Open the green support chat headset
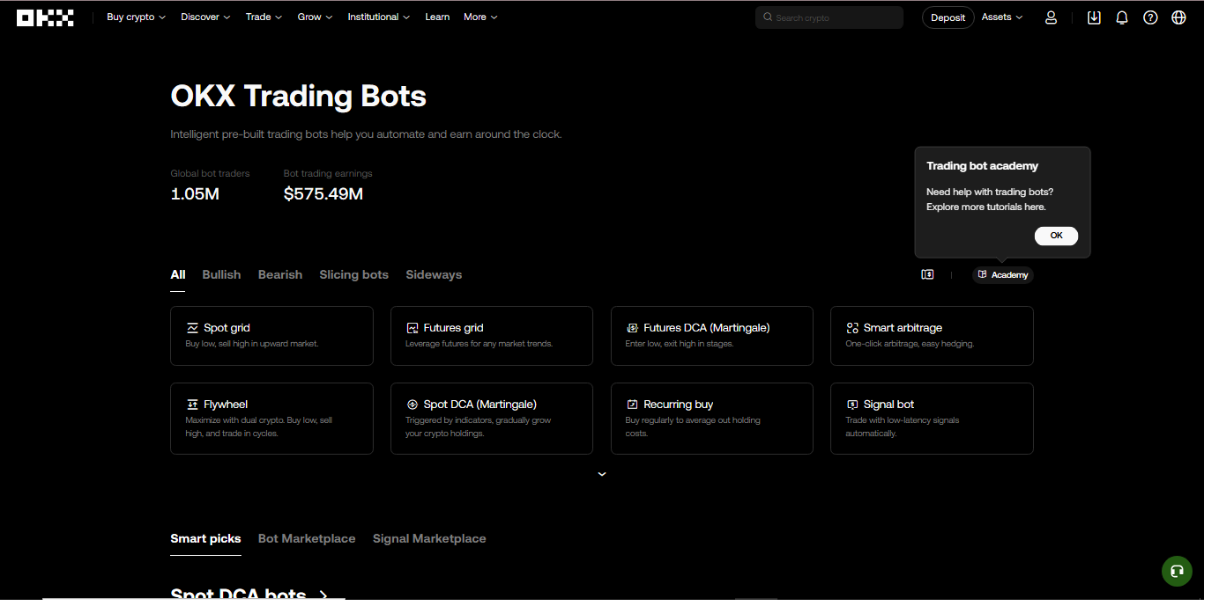Viewport: 1208px width, 600px height. tap(1177, 571)
